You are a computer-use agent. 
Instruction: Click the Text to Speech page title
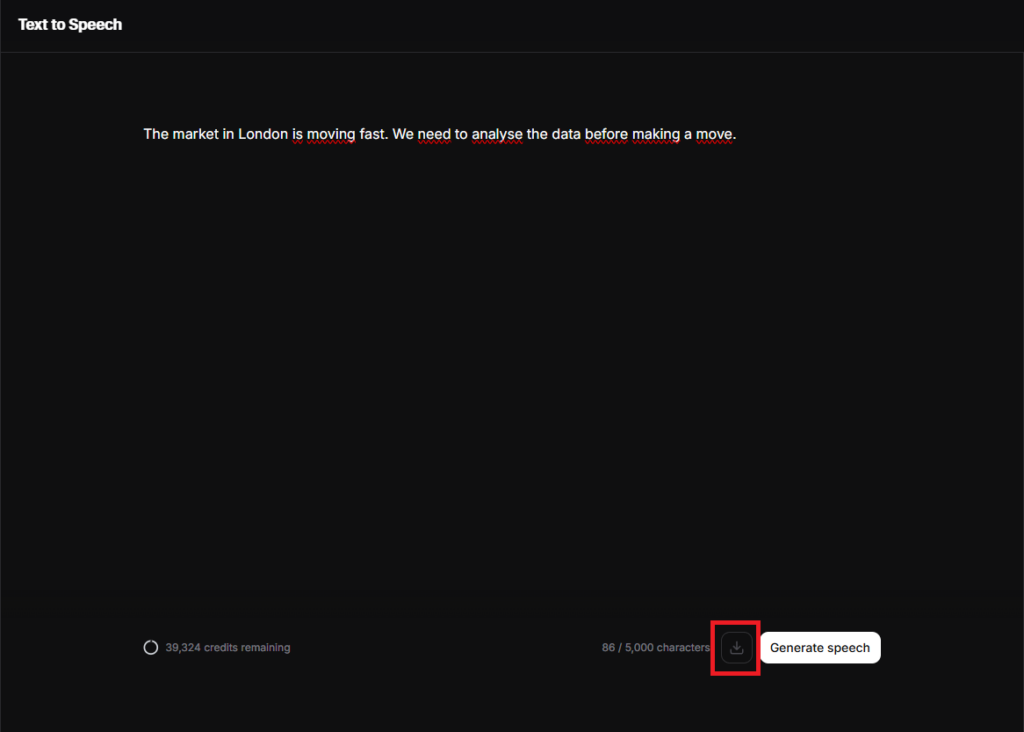coord(70,25)
